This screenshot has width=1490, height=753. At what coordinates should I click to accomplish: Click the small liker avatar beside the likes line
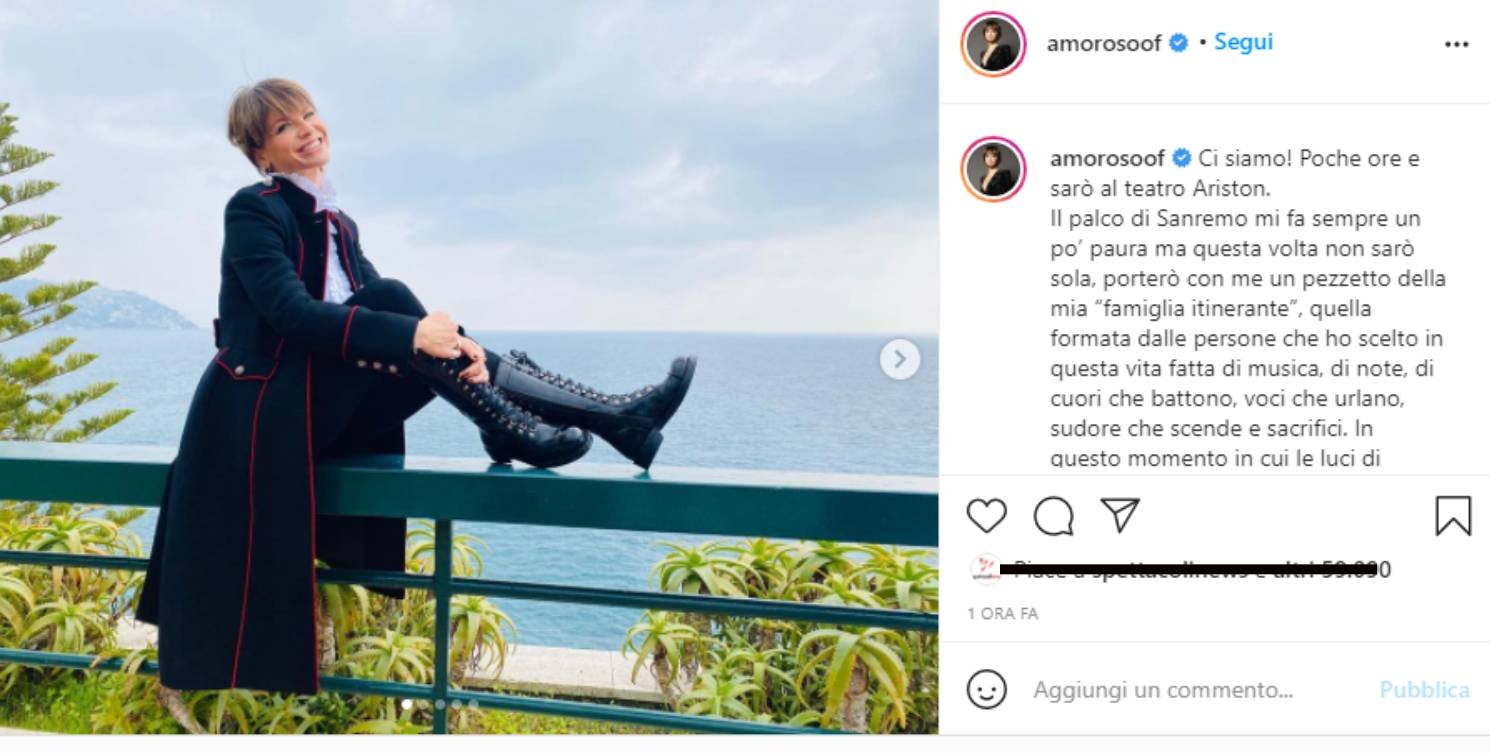[x=985, y=568]
